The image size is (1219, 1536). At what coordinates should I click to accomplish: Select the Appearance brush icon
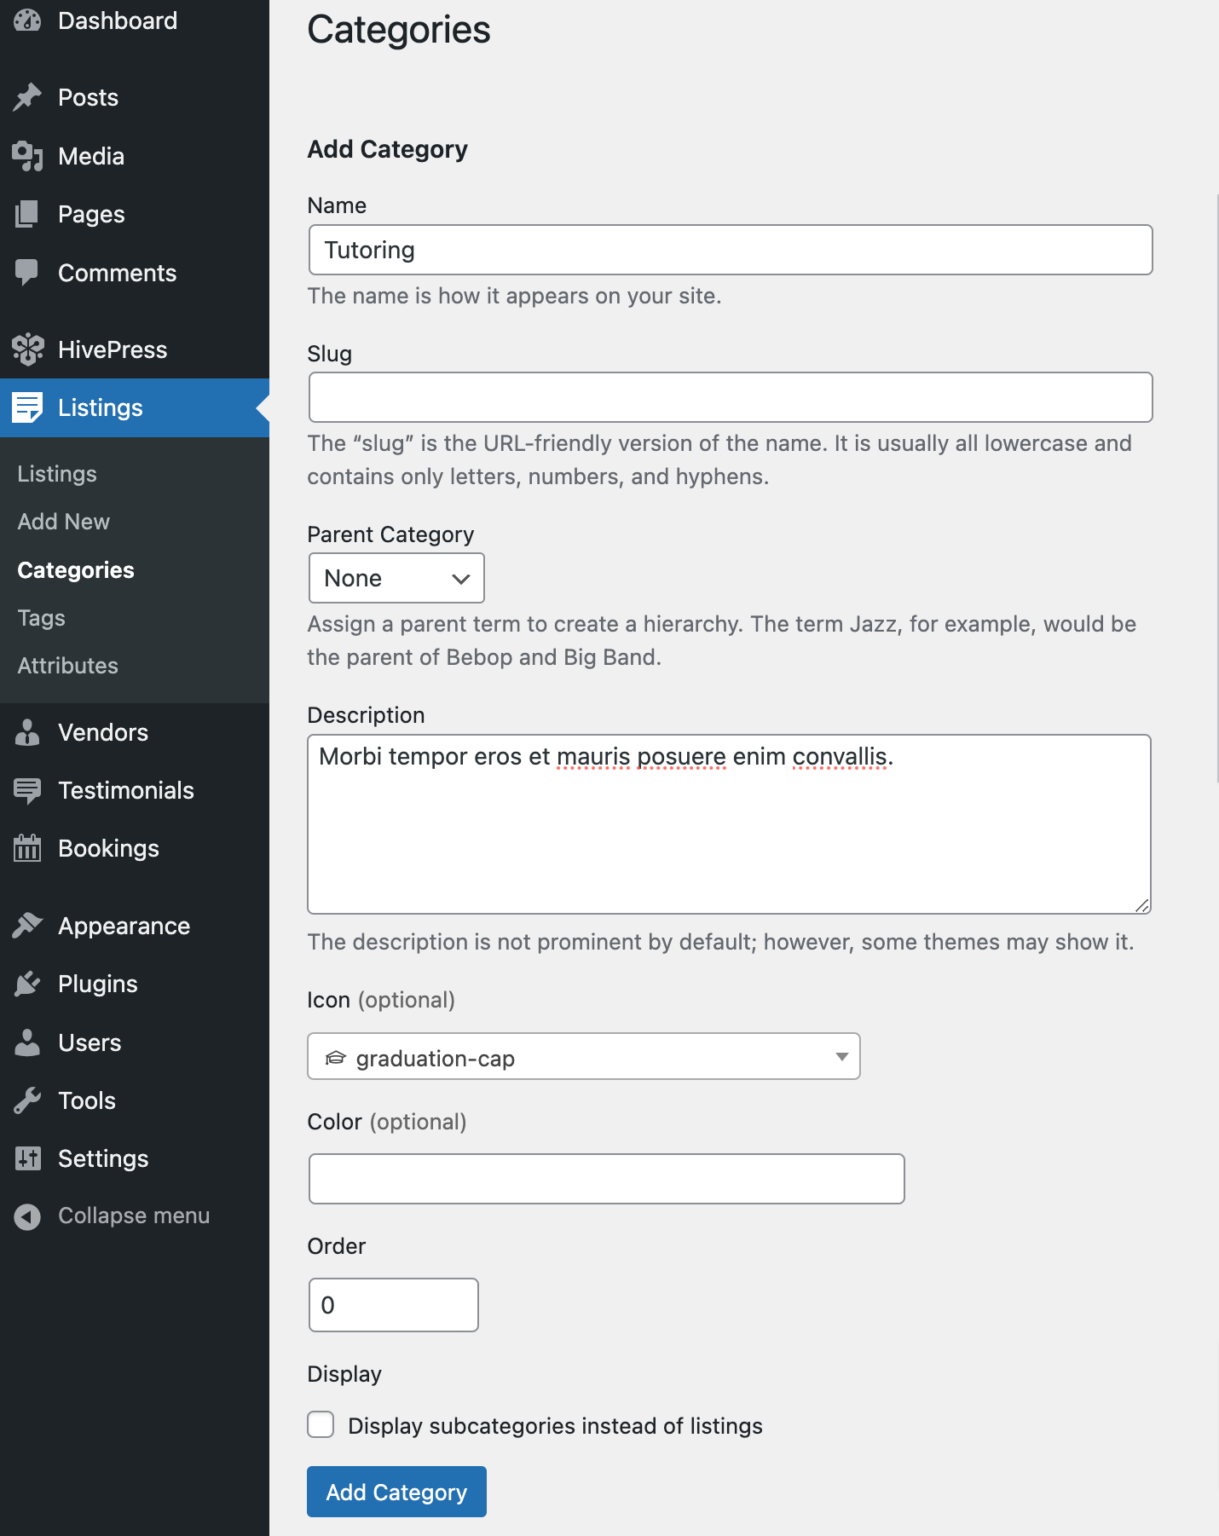click(26, 925)
